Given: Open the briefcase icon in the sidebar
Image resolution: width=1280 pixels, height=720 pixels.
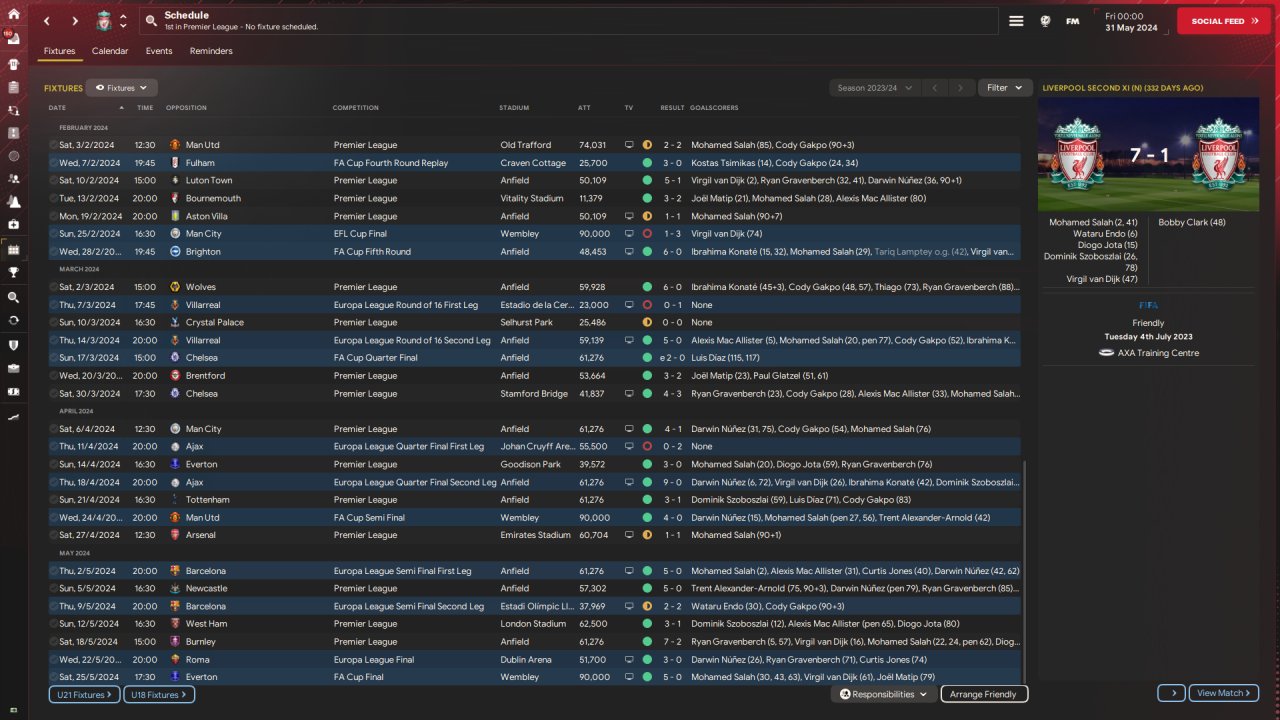Looking at the screenshot, I should click(14, 368).
